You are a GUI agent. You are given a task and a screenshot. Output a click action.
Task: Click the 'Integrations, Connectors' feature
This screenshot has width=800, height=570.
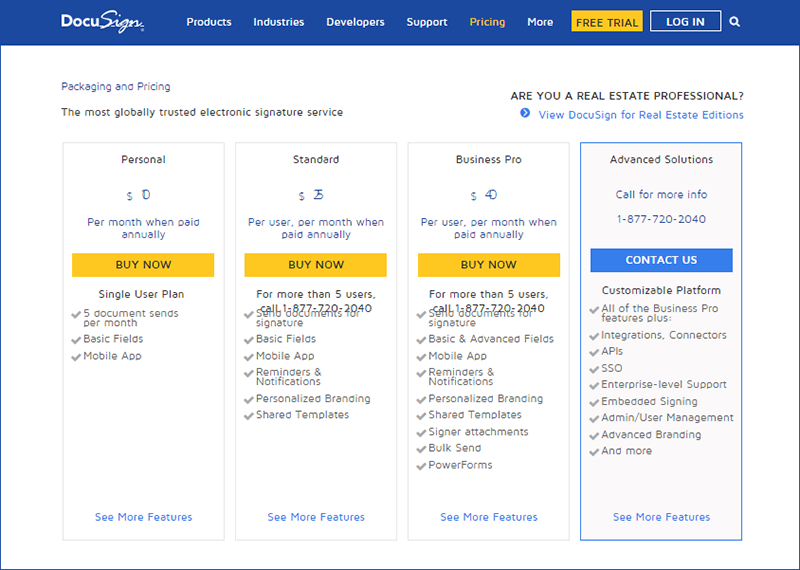pyautogui.click(x=664, y=335)
